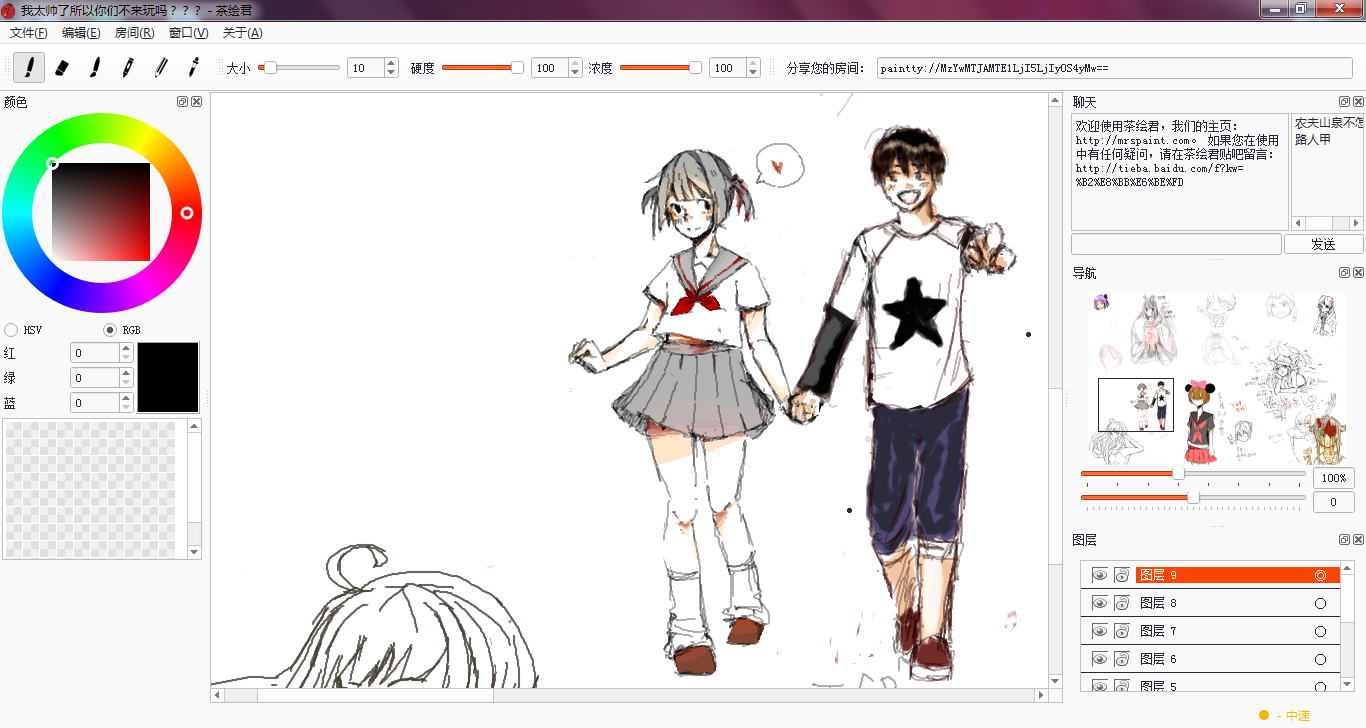
Task: Increase the 大小 size spinbox value
Action: click(x=391, y=64)
